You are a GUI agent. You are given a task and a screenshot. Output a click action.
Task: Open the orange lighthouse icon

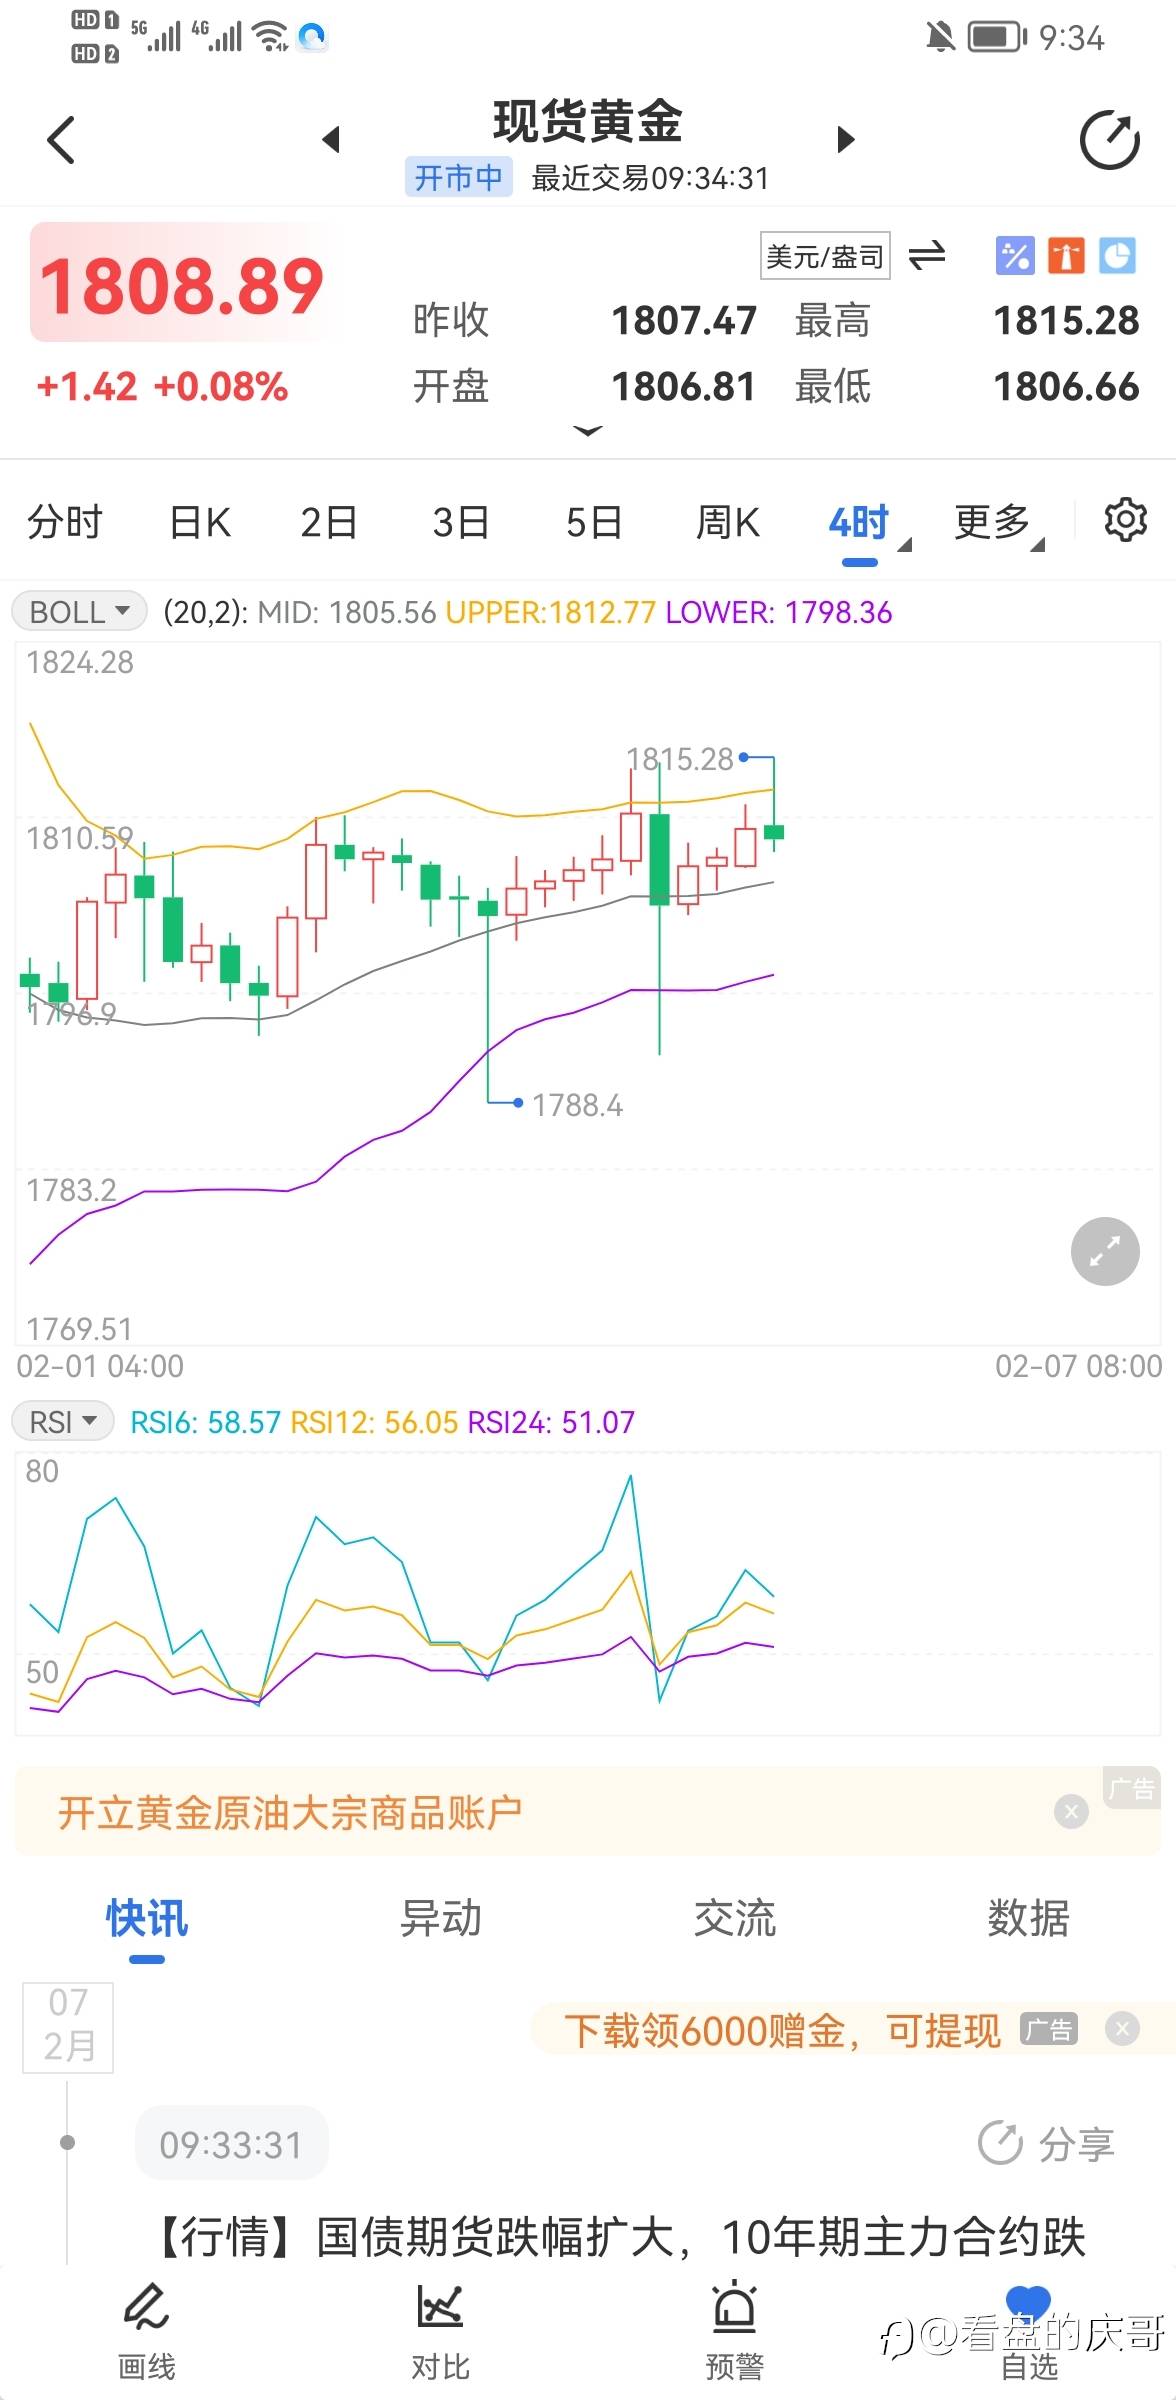tap(1066, 256)
